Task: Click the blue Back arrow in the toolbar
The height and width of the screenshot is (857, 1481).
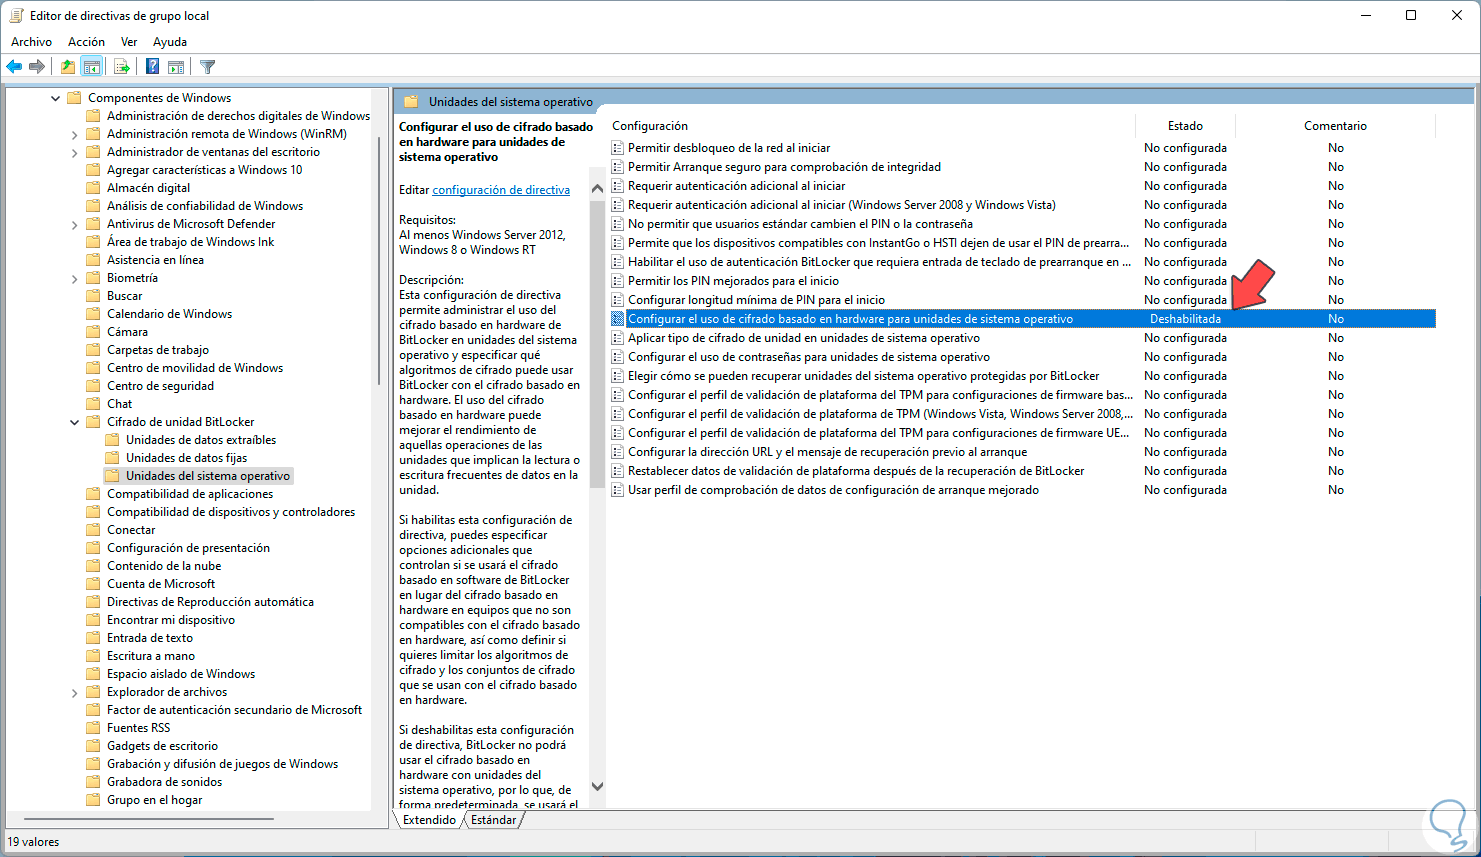Action: 14,67
